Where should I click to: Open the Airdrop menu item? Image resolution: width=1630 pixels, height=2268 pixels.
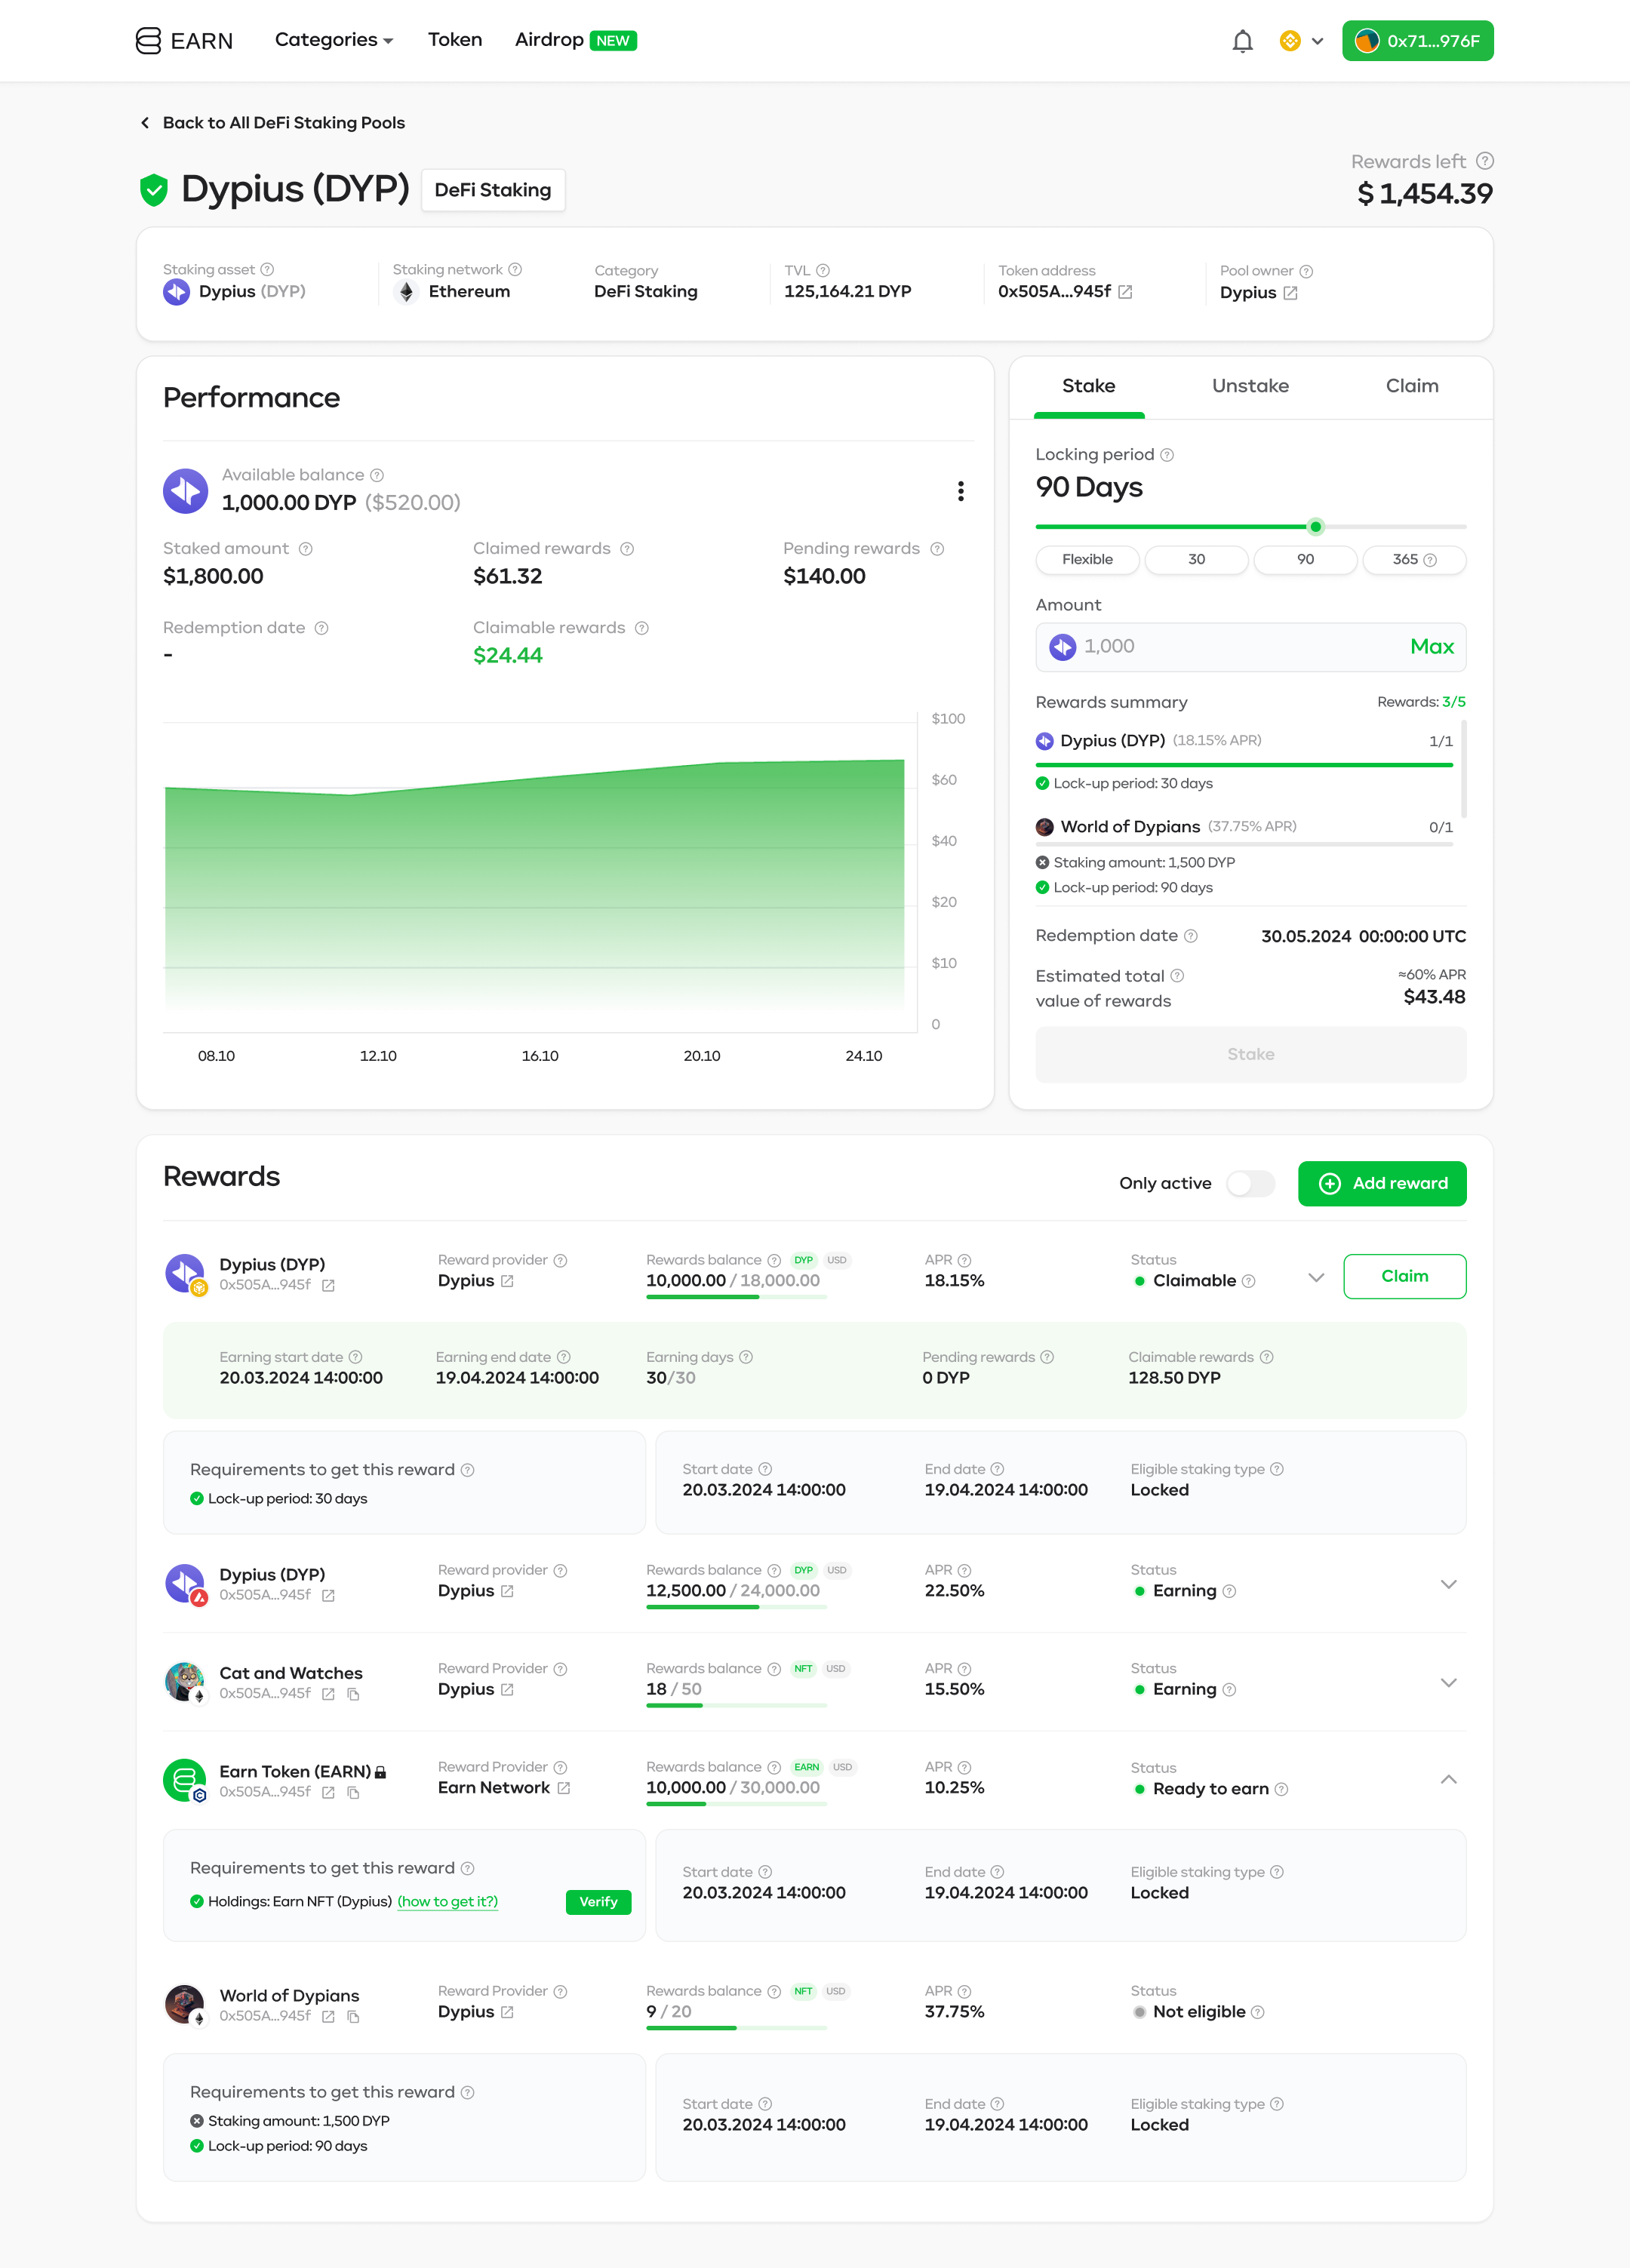[x=549, y=40]
